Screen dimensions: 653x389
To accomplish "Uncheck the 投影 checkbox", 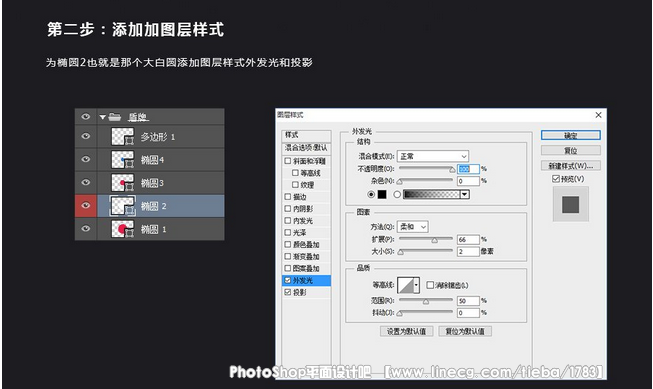I will pyautogui.click(x=288, y=292).
